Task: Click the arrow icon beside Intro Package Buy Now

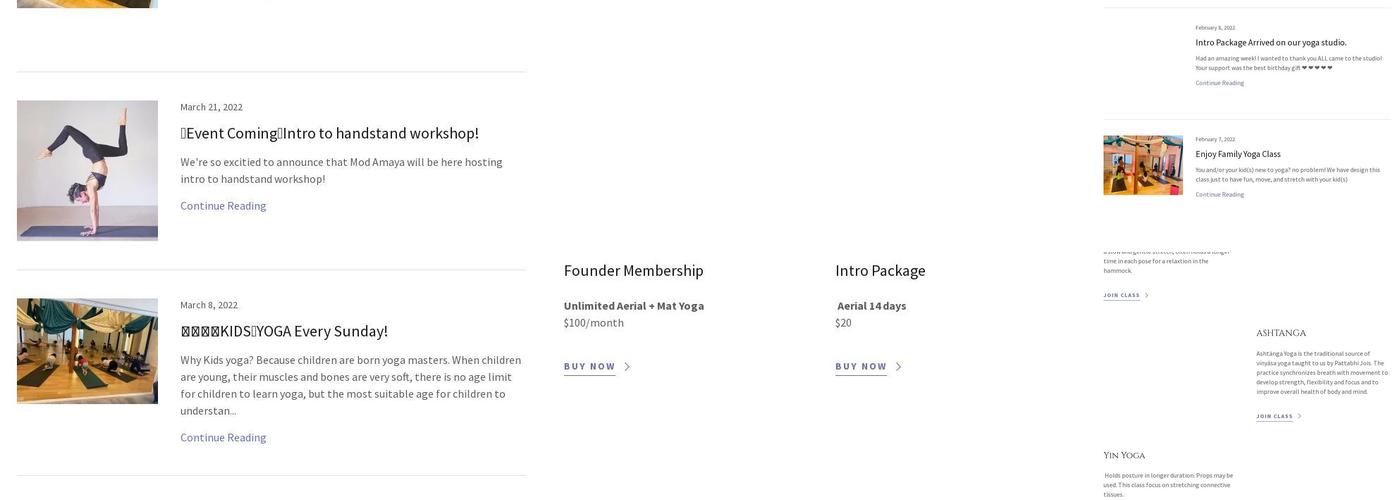Action: coord(899,367)
